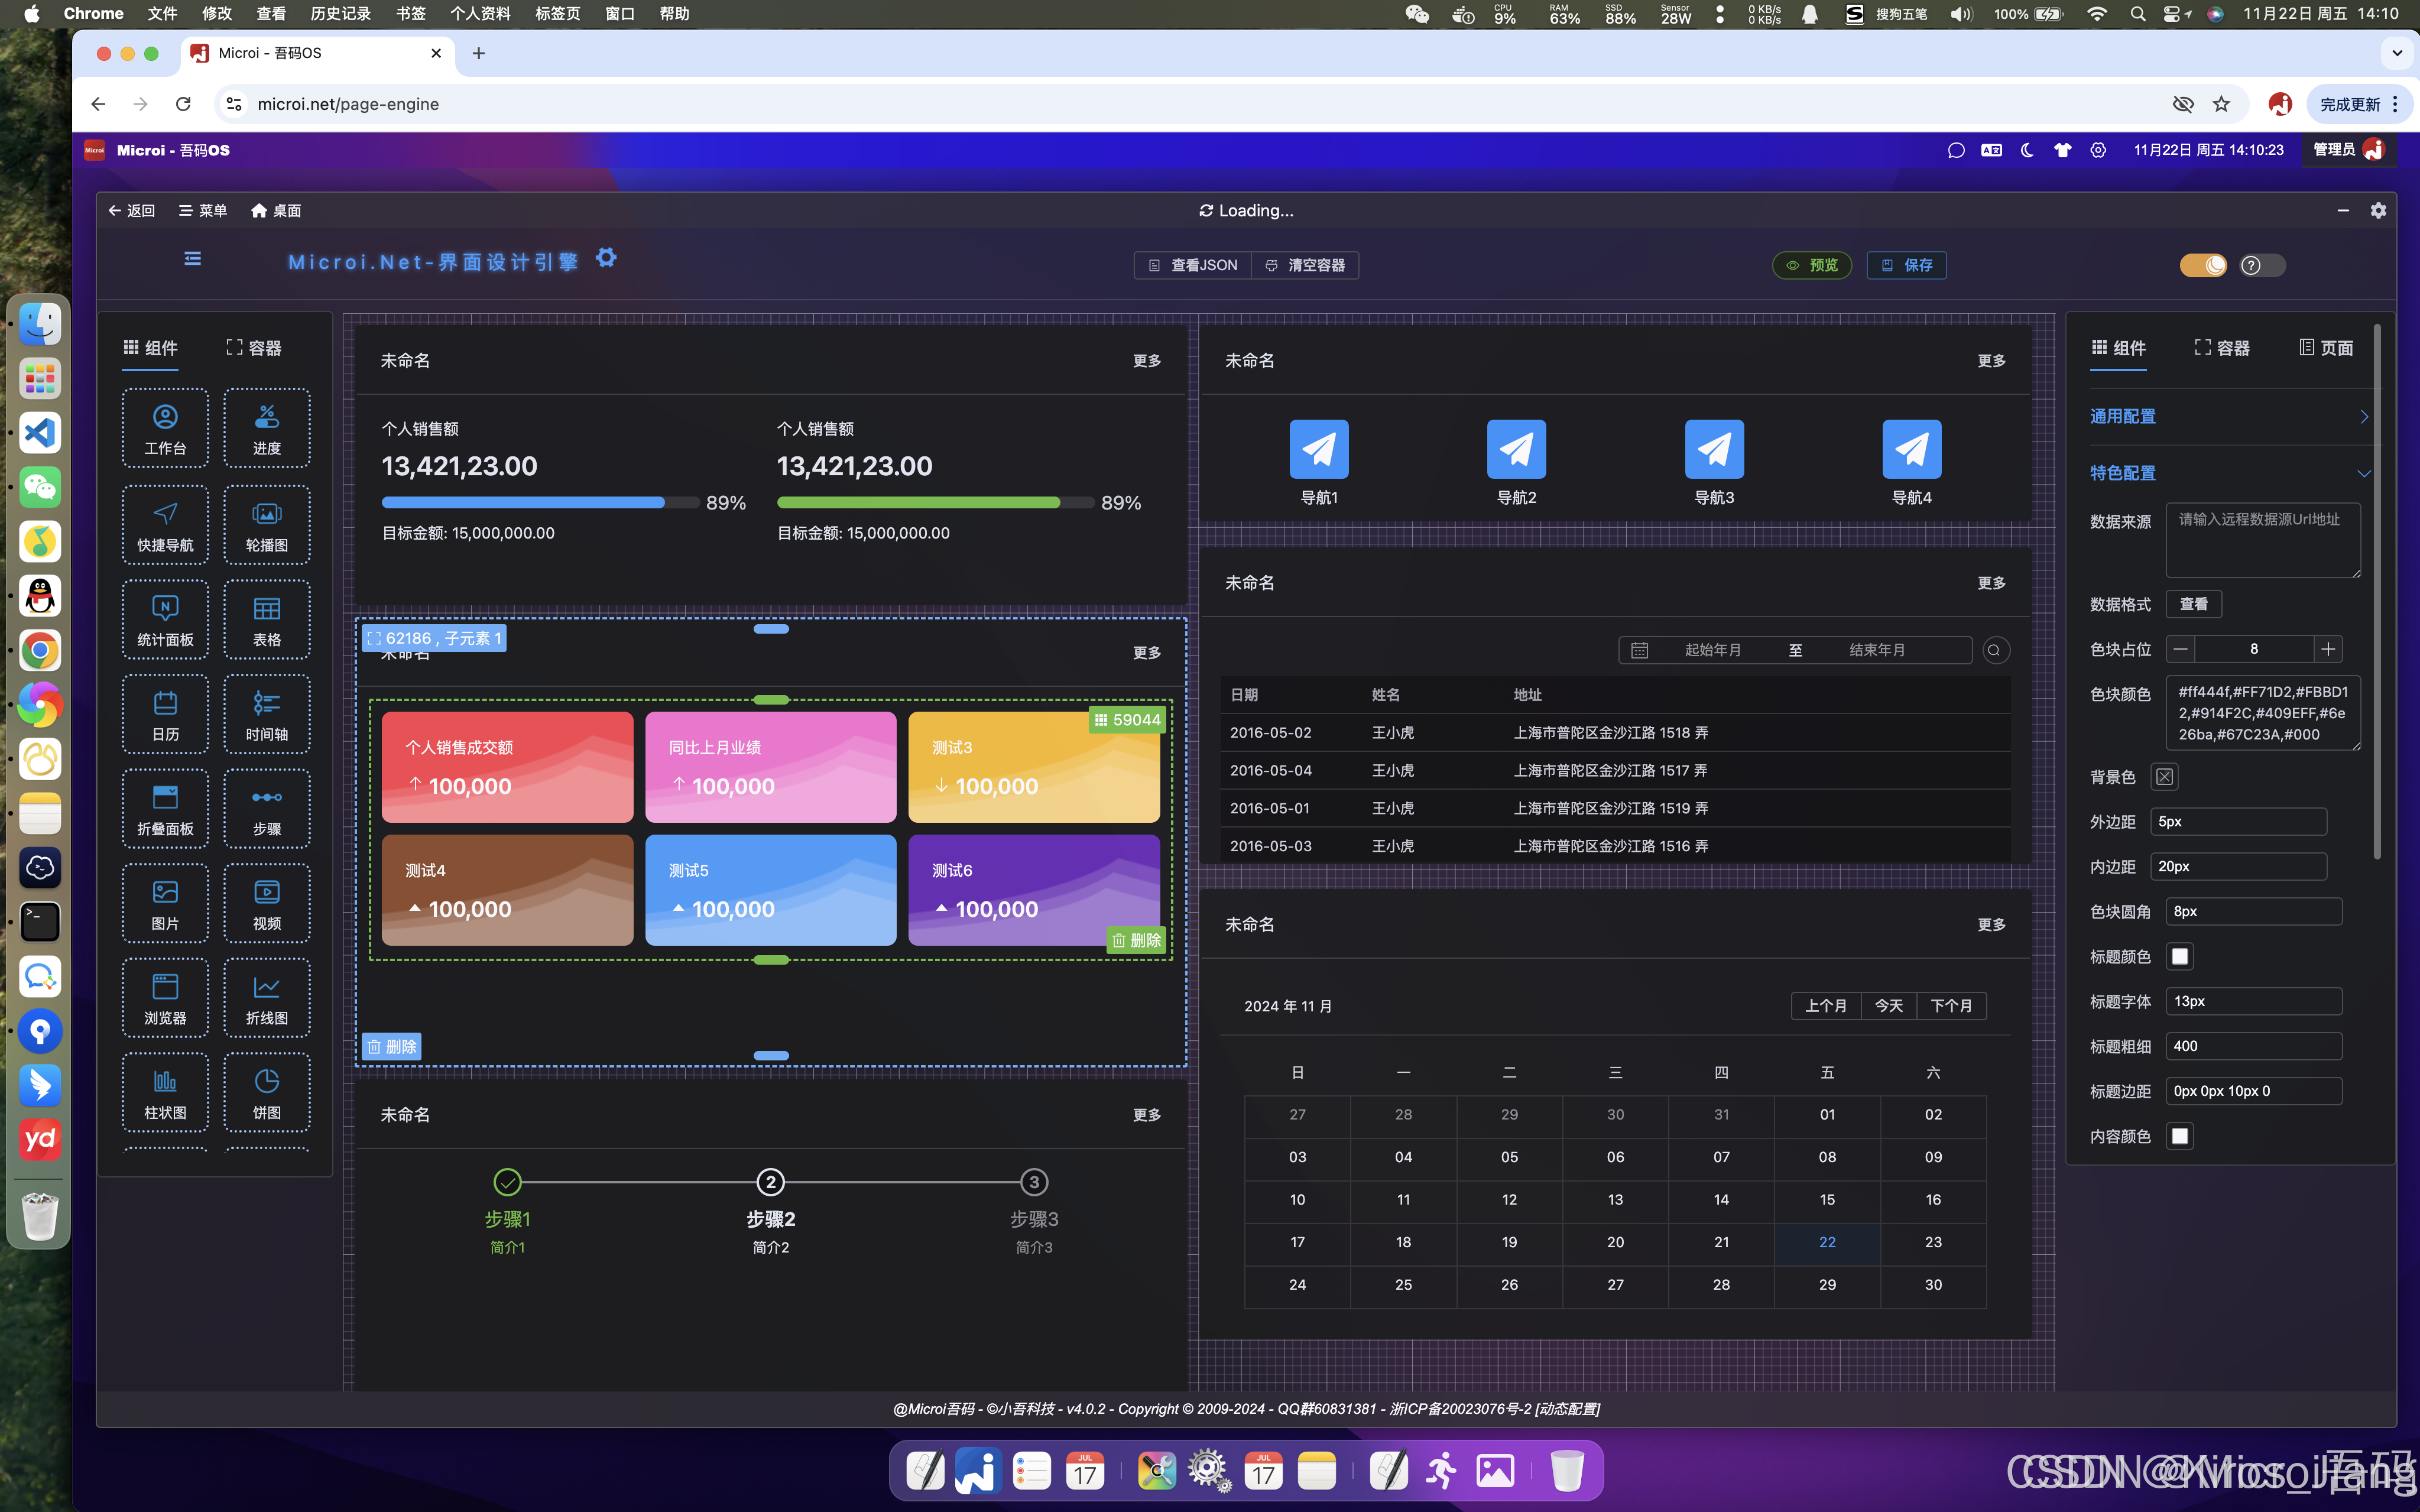Viewport: 2420px width, 1512px height.
Task: Select the 折线图 line chart component
Action: pyautogui.click(x=266, y=998)
